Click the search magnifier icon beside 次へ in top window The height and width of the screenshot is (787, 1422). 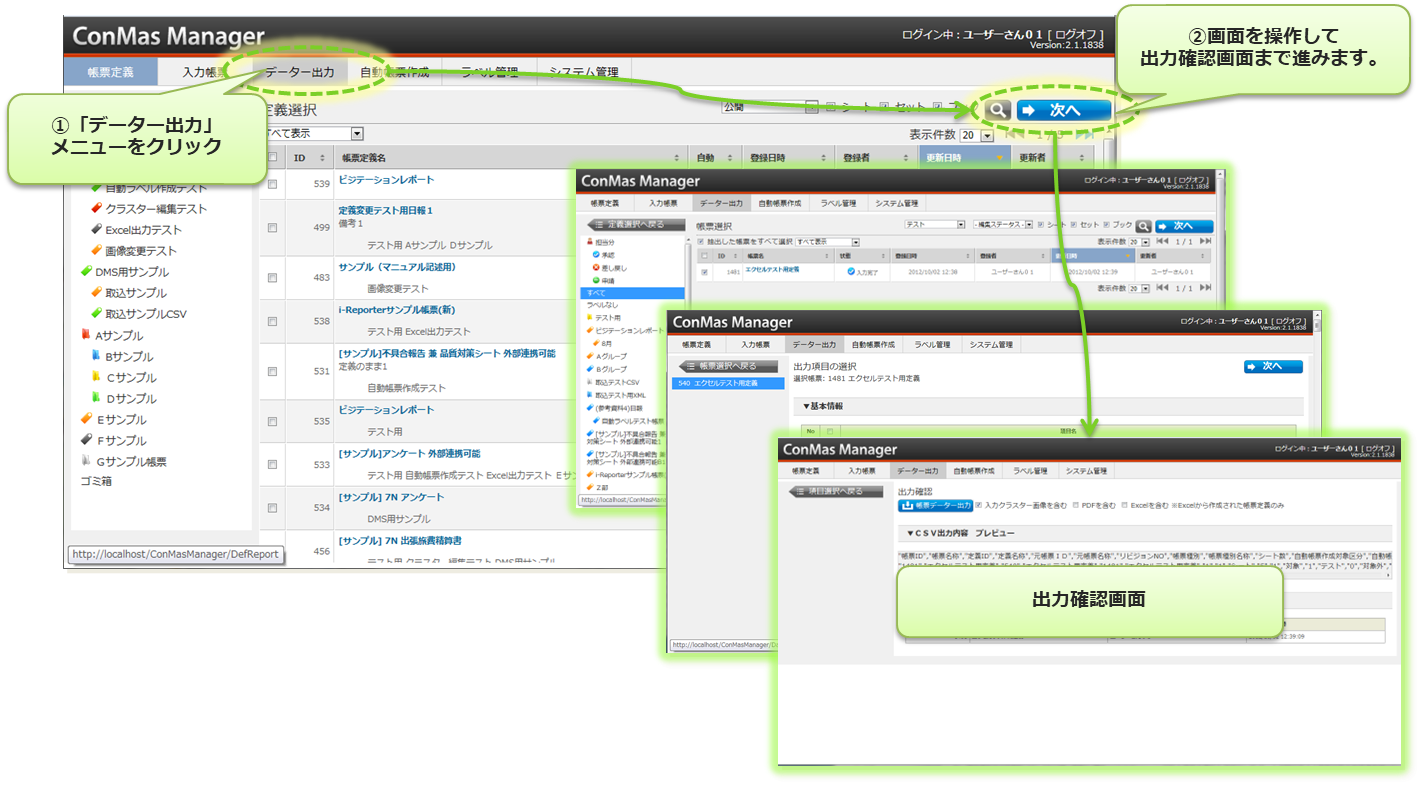pyautogui.click(x=996, y=111)
